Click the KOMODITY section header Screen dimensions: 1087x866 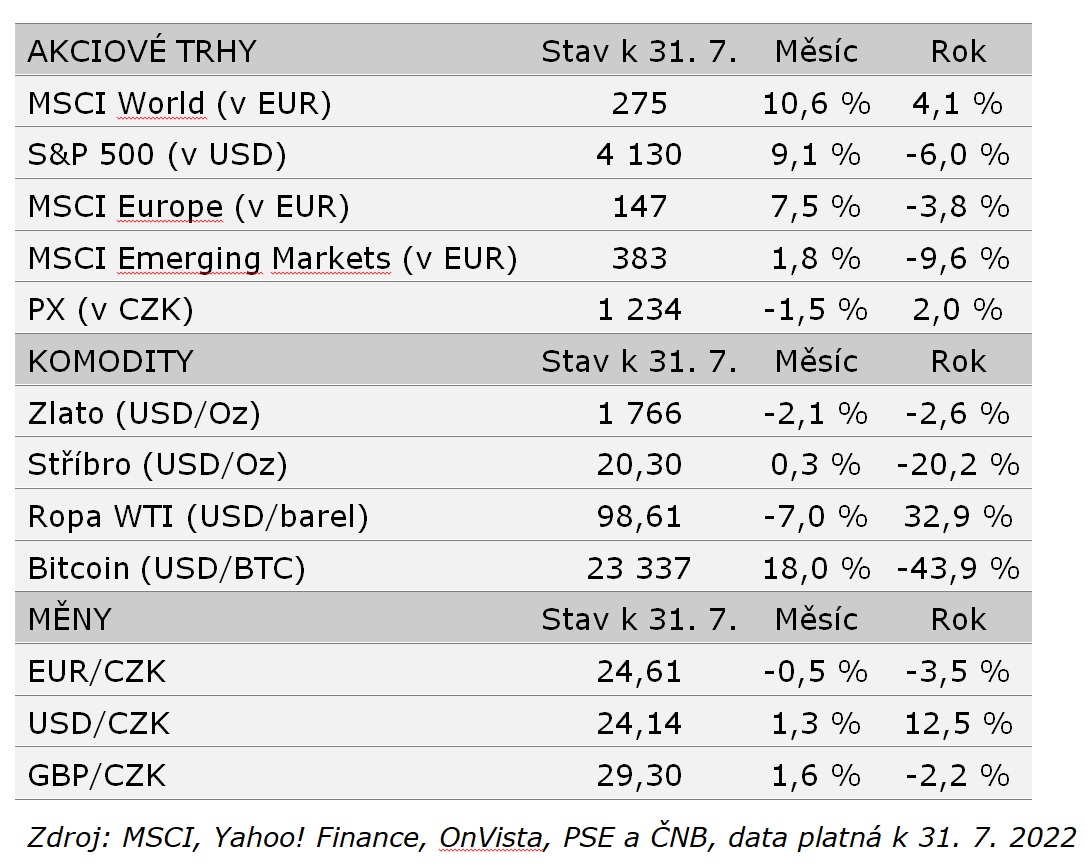click(x=110, y=361)
